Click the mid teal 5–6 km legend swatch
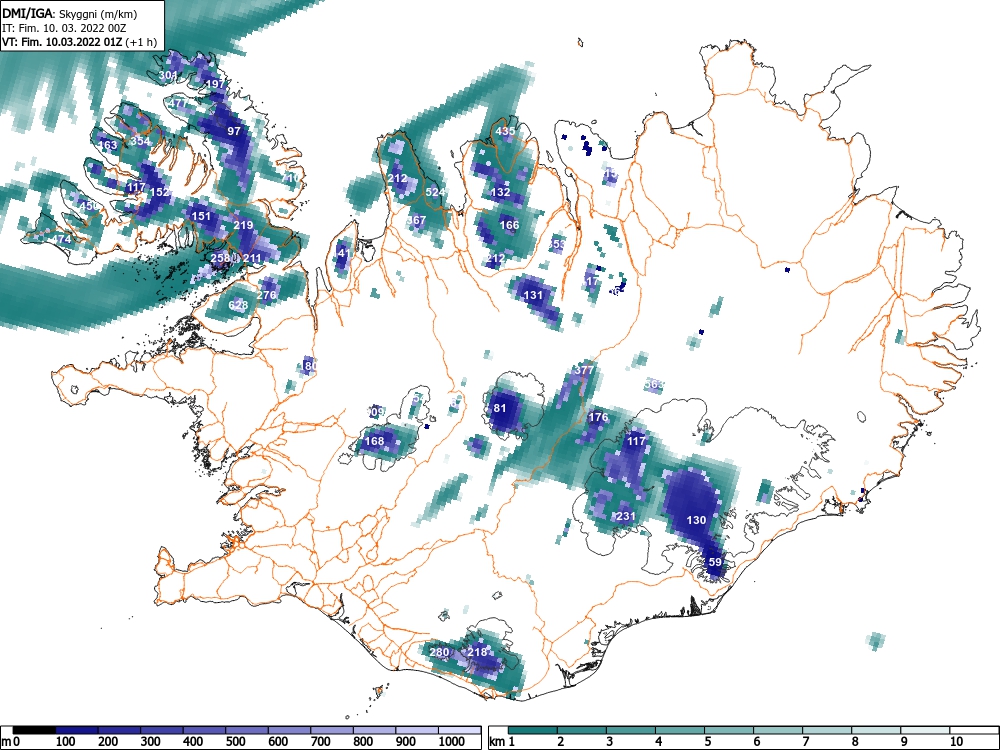 729,730
